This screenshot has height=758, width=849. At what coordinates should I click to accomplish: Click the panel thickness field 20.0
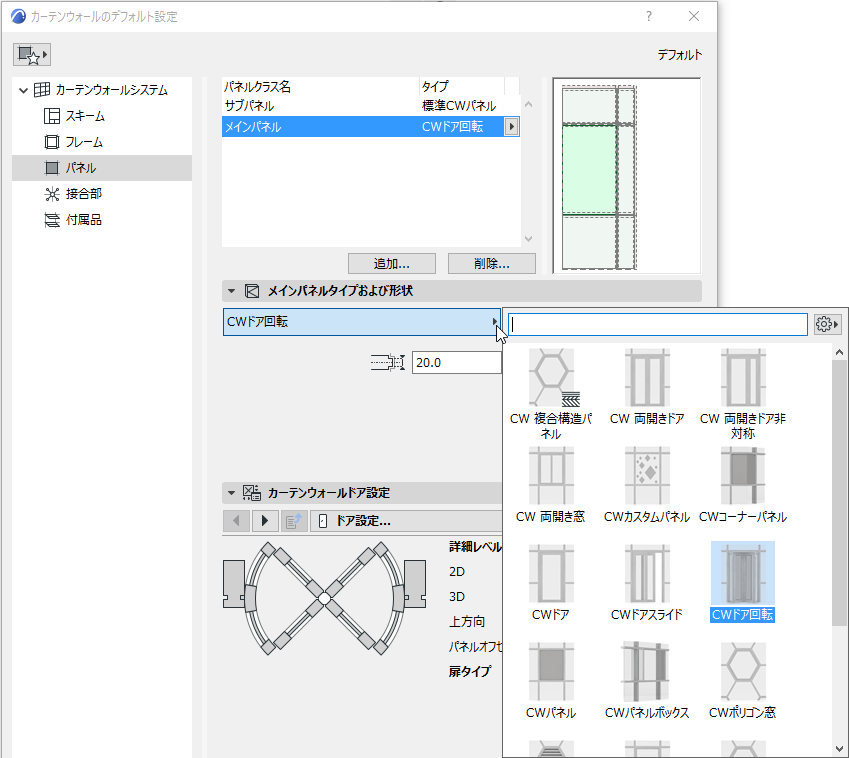pyautogui.click(x=456, y=363)
